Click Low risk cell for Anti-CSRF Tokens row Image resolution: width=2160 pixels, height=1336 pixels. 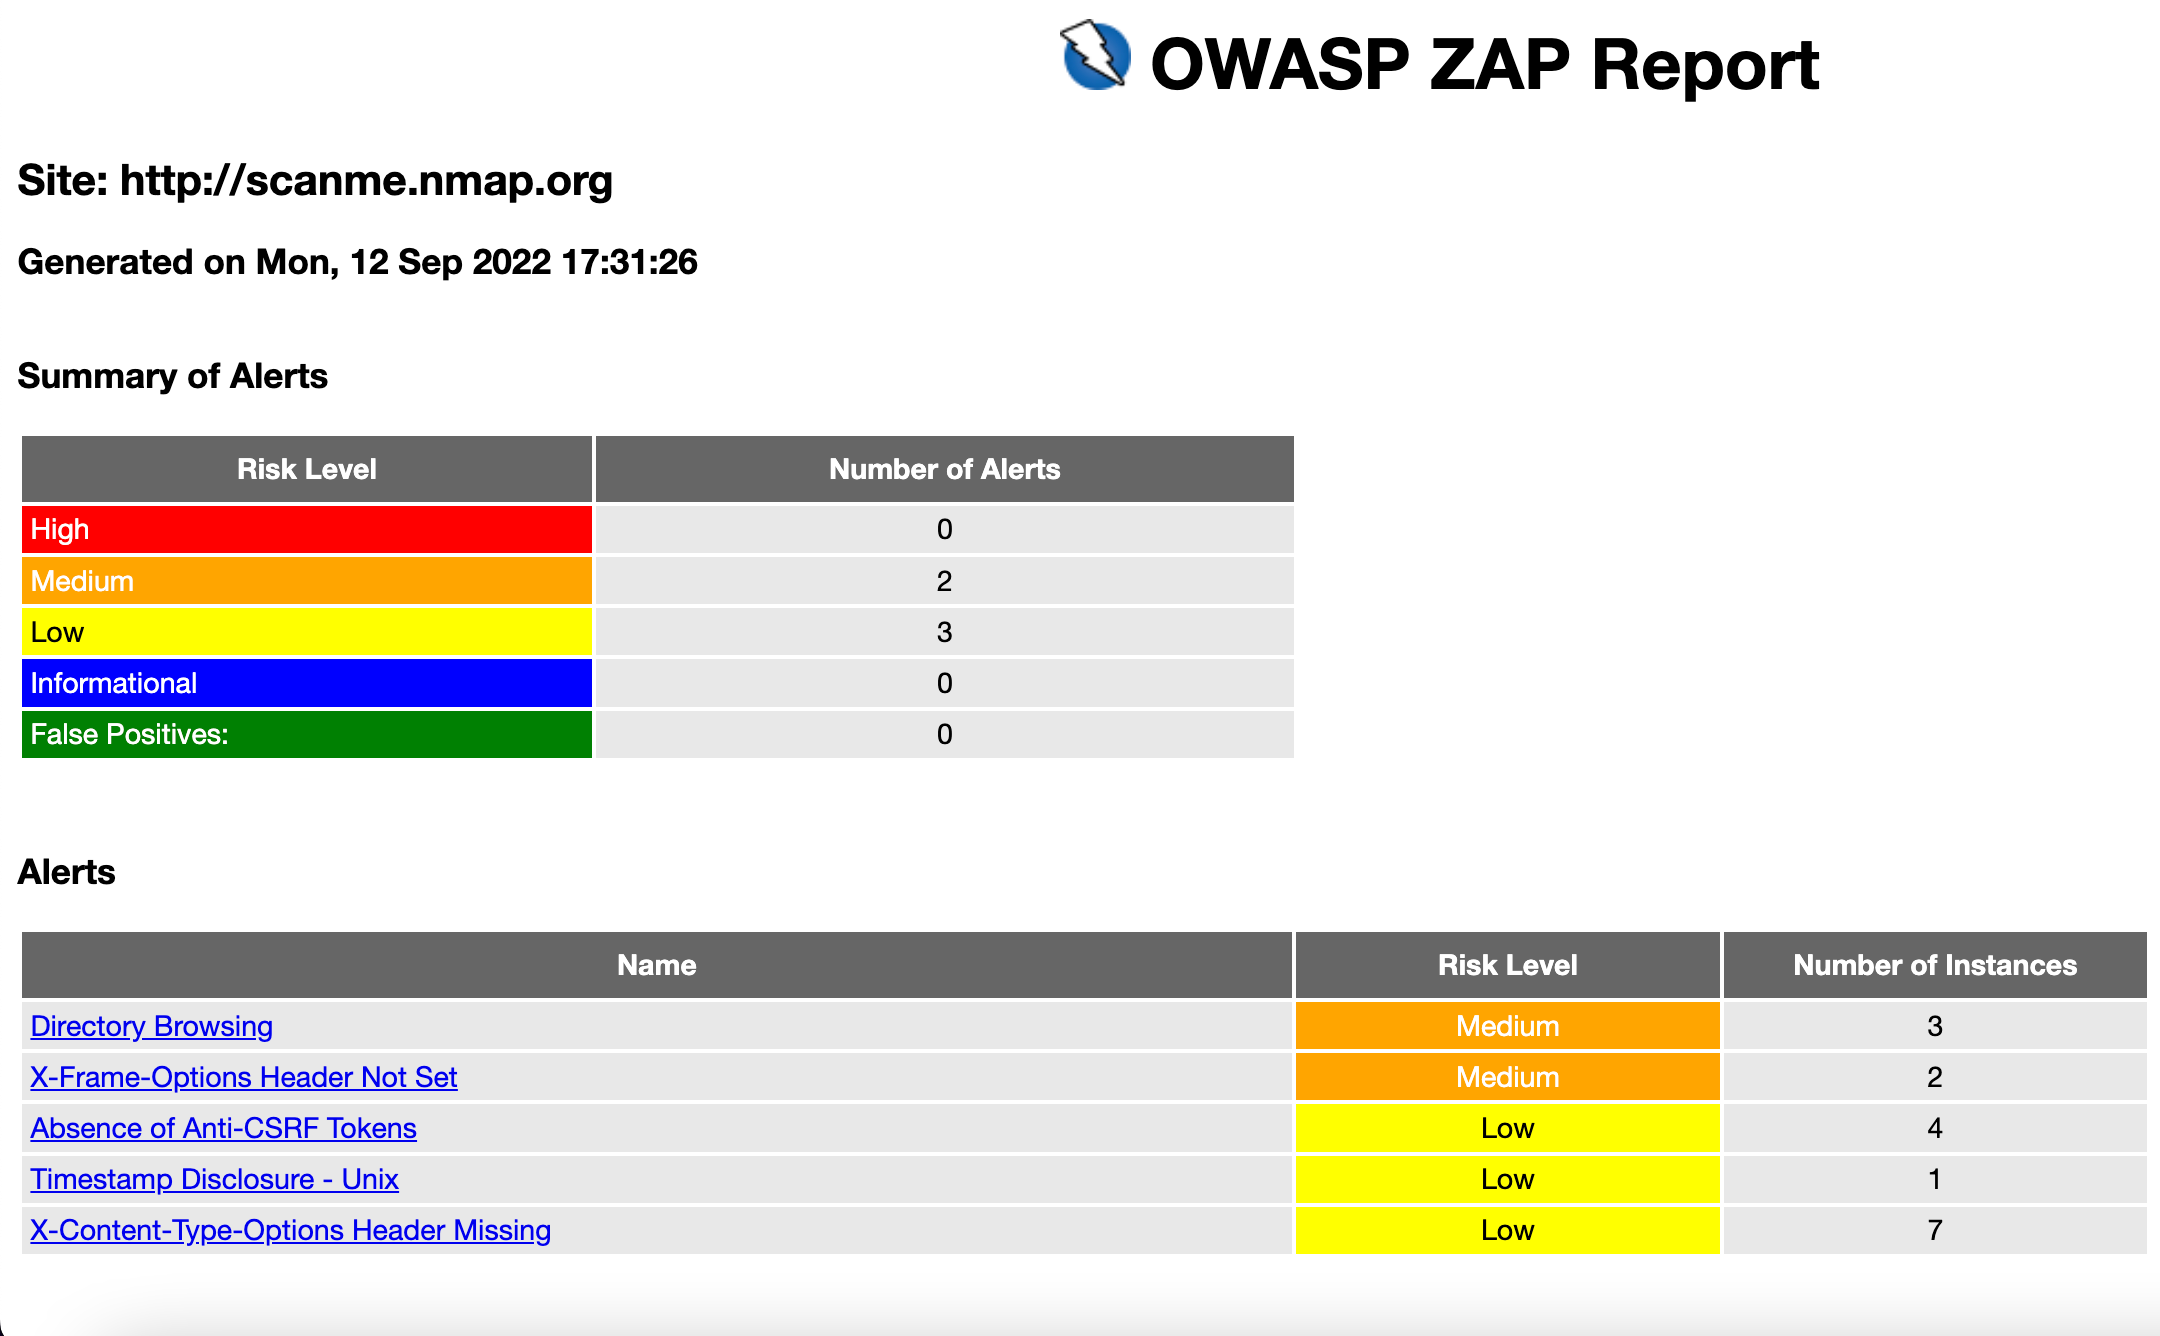[x=1507, y=1128]
